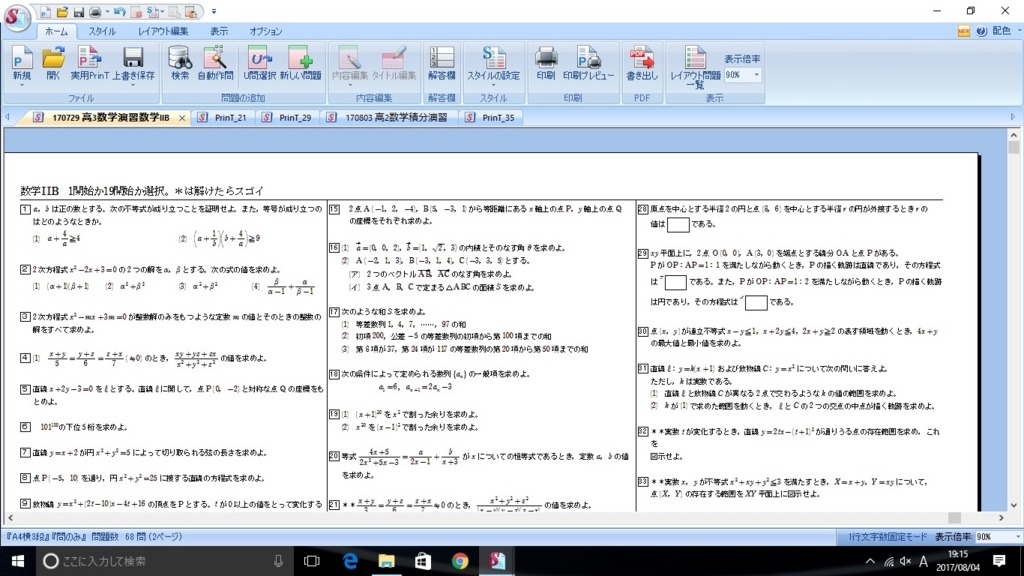Viewport: 1024px width, 576px height.
Task: Click 内容編集 content edit button
Action: [x=349, y=63]
